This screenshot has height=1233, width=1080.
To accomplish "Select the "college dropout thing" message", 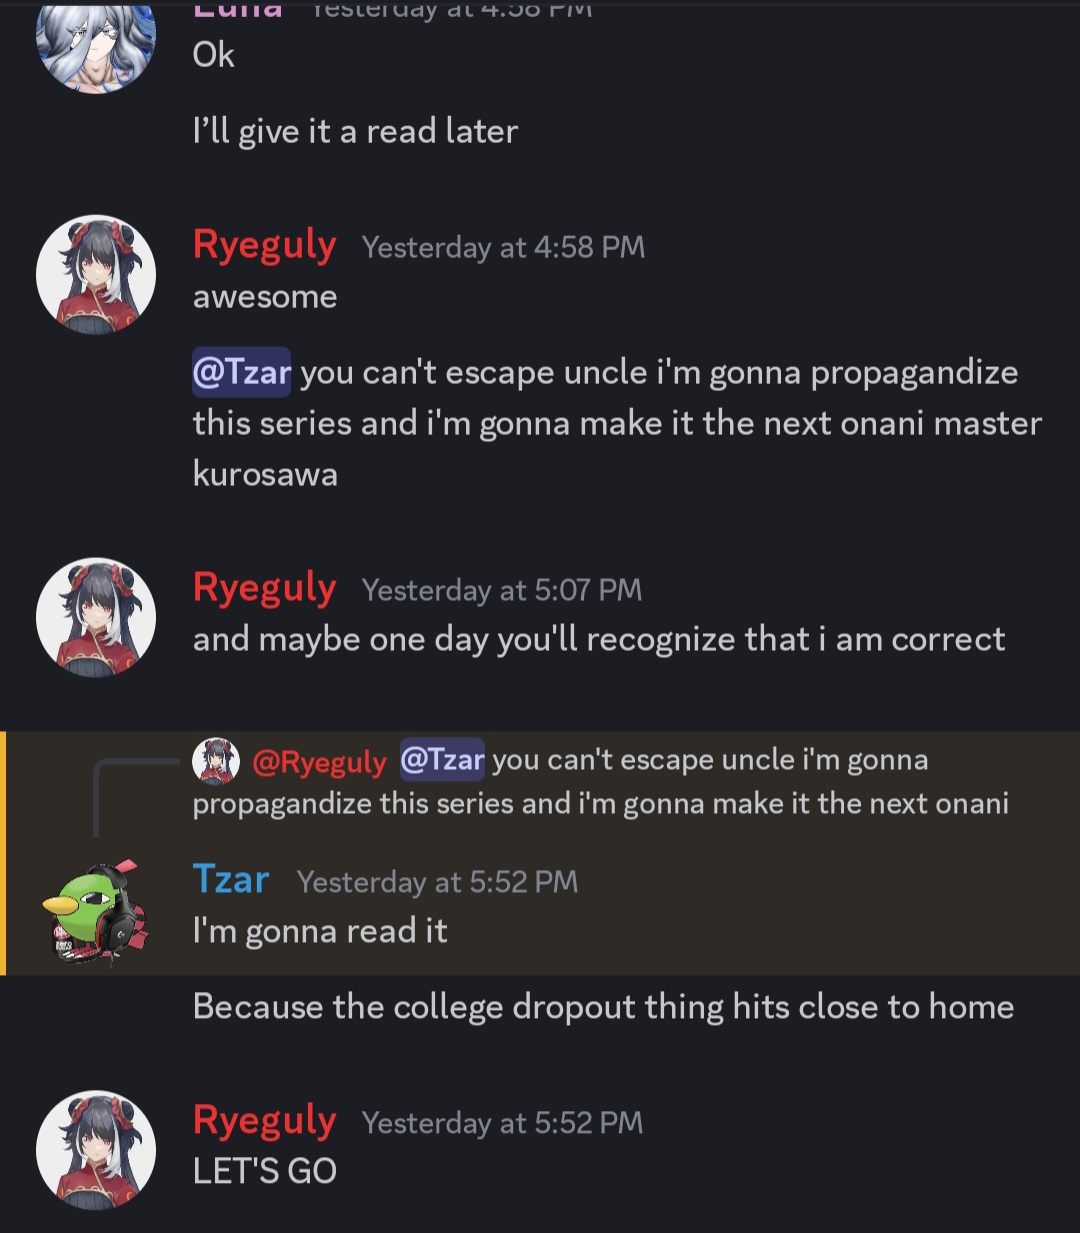I will pyautogui.click(x=604, y=1007).
